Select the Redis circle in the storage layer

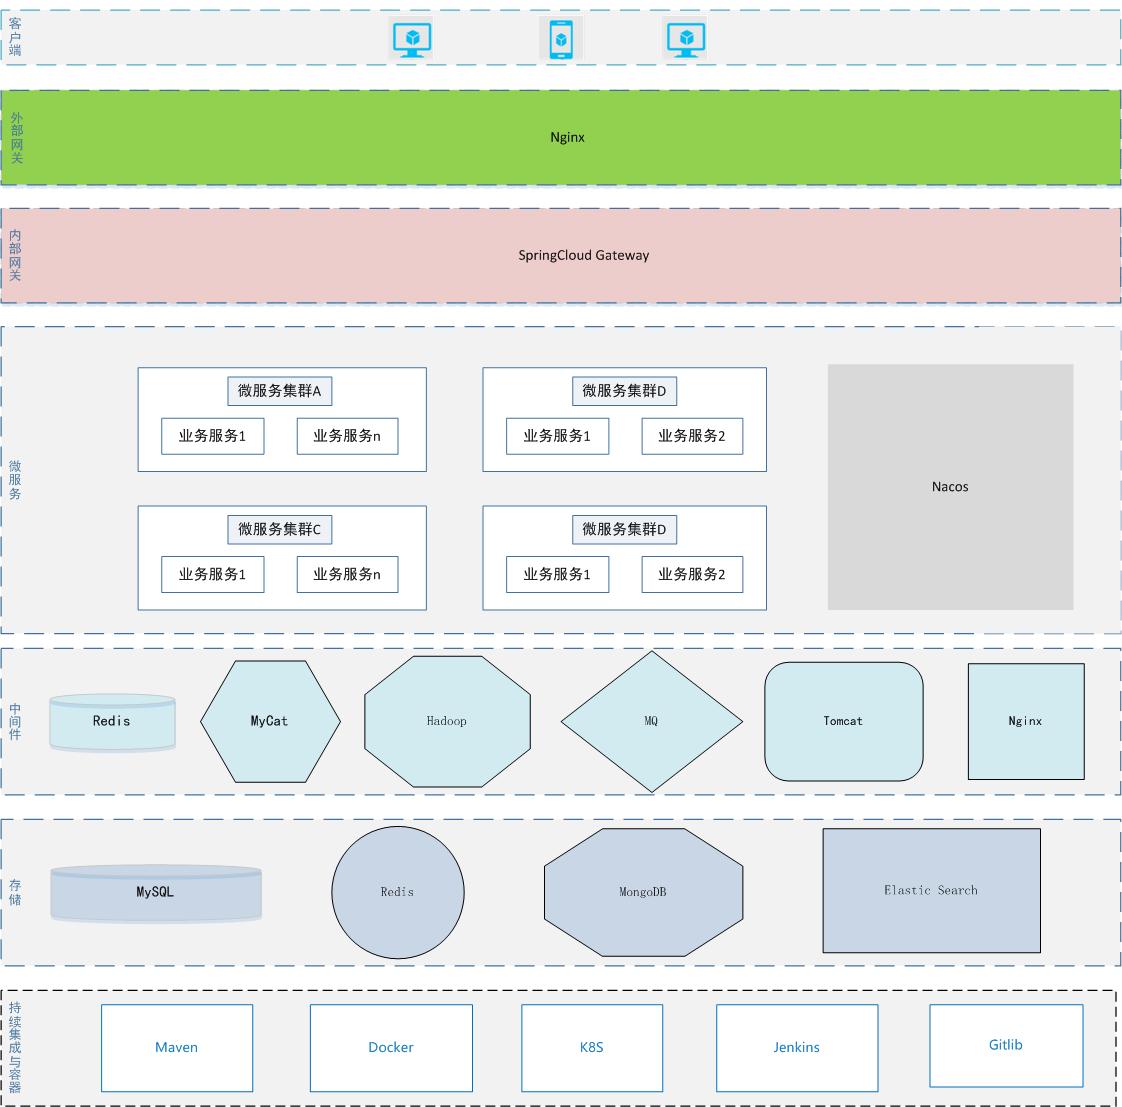tap(397, 891)
